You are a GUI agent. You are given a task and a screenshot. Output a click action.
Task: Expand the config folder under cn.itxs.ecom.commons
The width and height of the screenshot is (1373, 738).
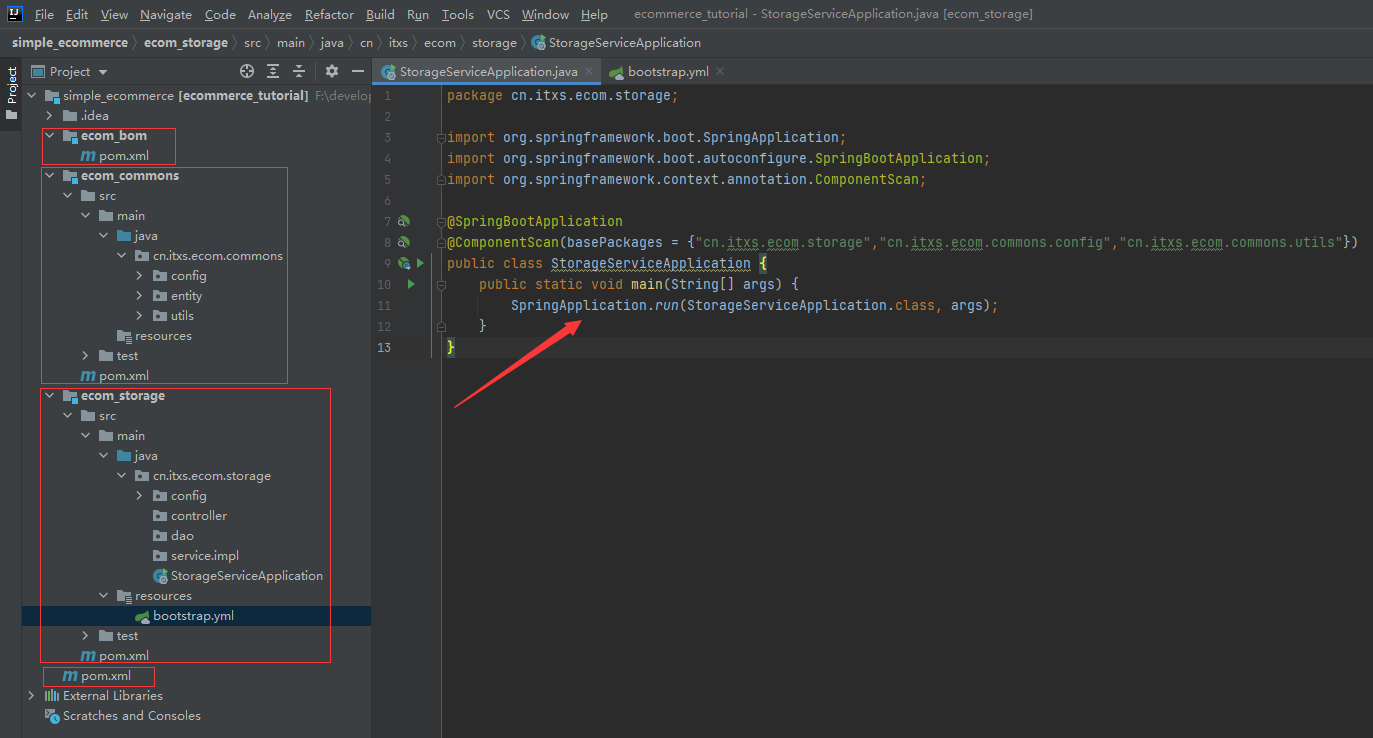139,276
